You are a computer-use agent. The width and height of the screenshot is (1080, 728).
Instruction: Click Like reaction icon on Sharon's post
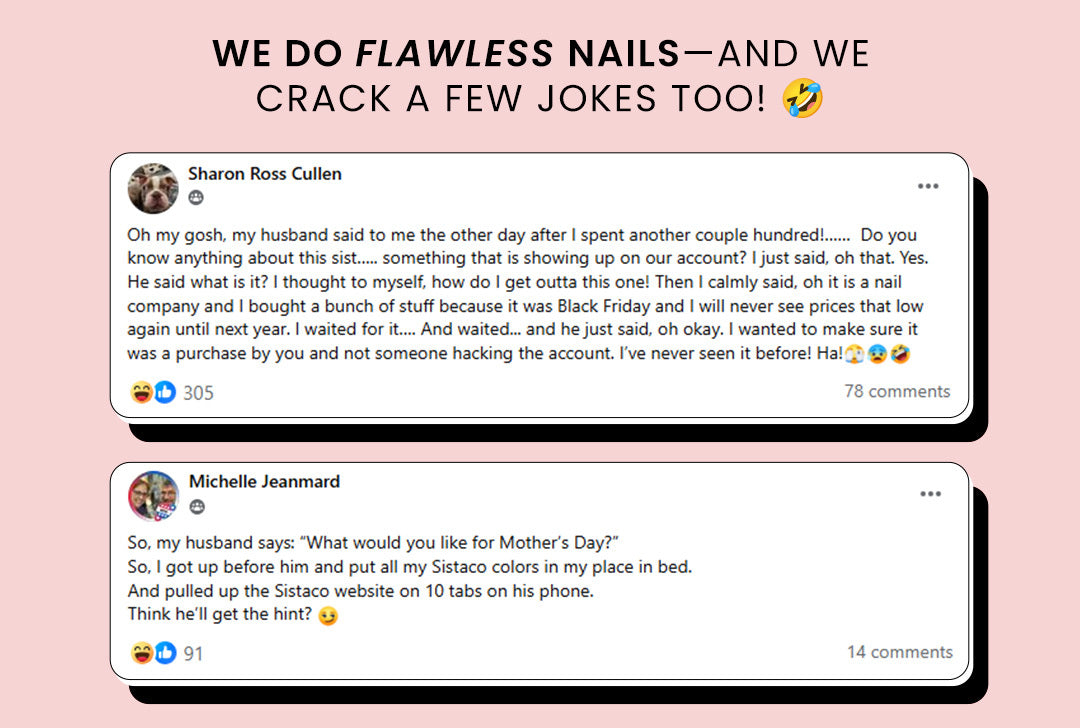(165, 392)
